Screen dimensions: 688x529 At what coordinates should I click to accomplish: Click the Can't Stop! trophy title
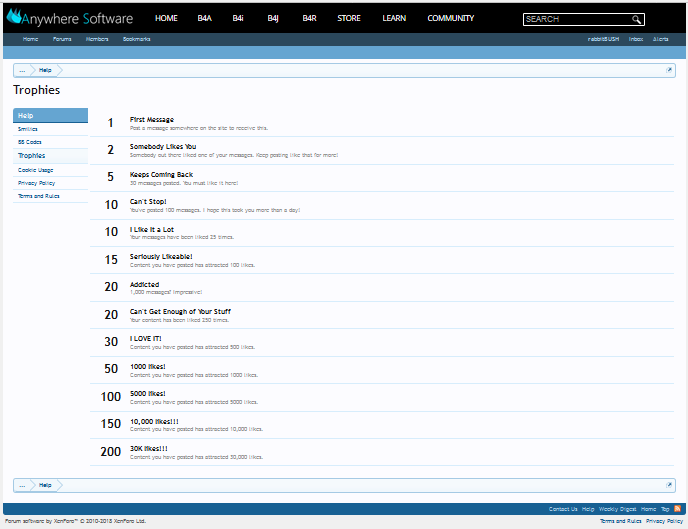[x=148, y=202]
